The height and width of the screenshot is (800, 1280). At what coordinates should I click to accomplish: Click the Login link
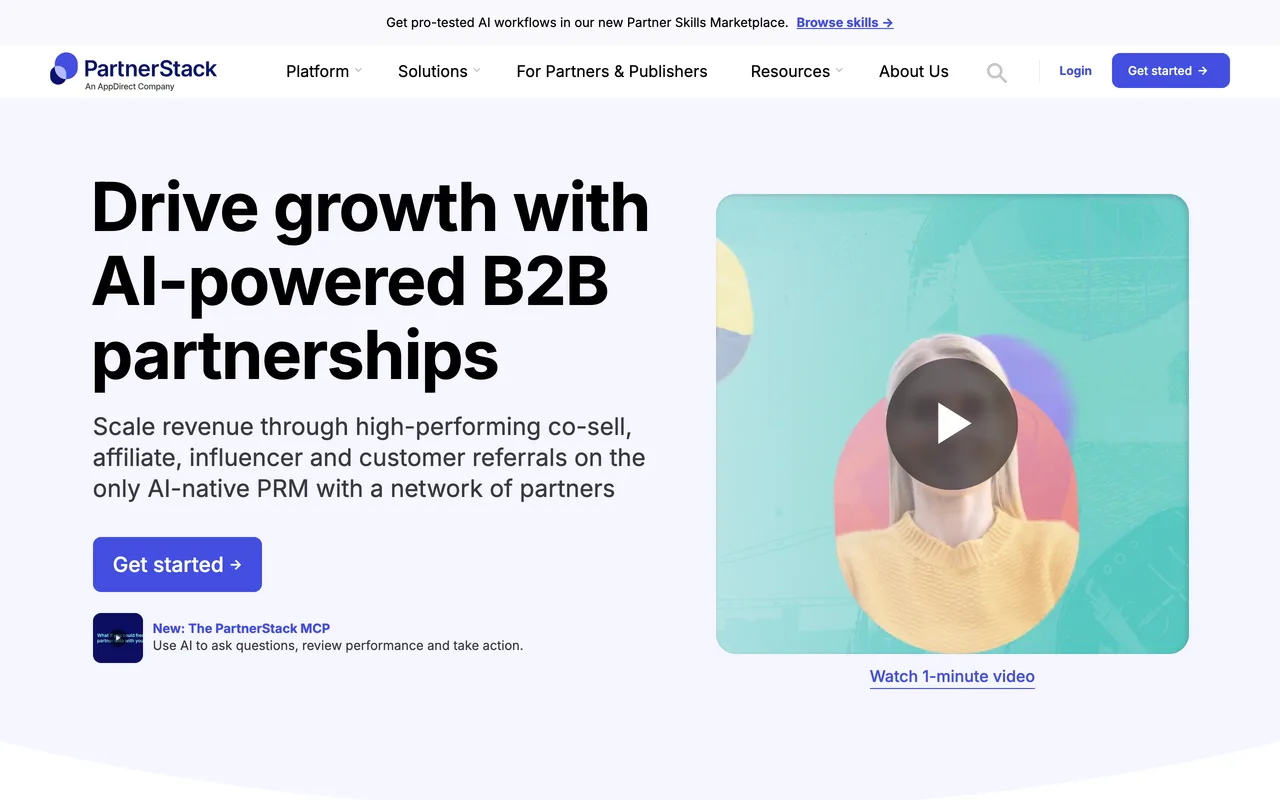click(x=1075, y=71)
